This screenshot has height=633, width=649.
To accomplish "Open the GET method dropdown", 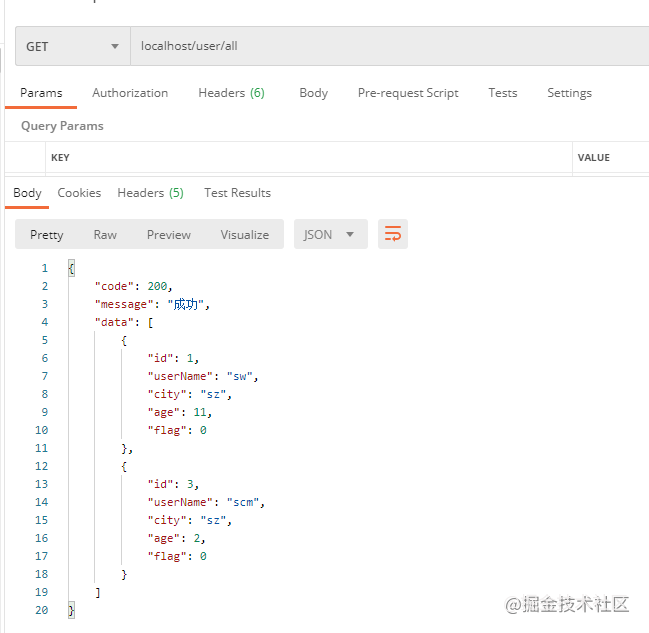I will 72,46.
